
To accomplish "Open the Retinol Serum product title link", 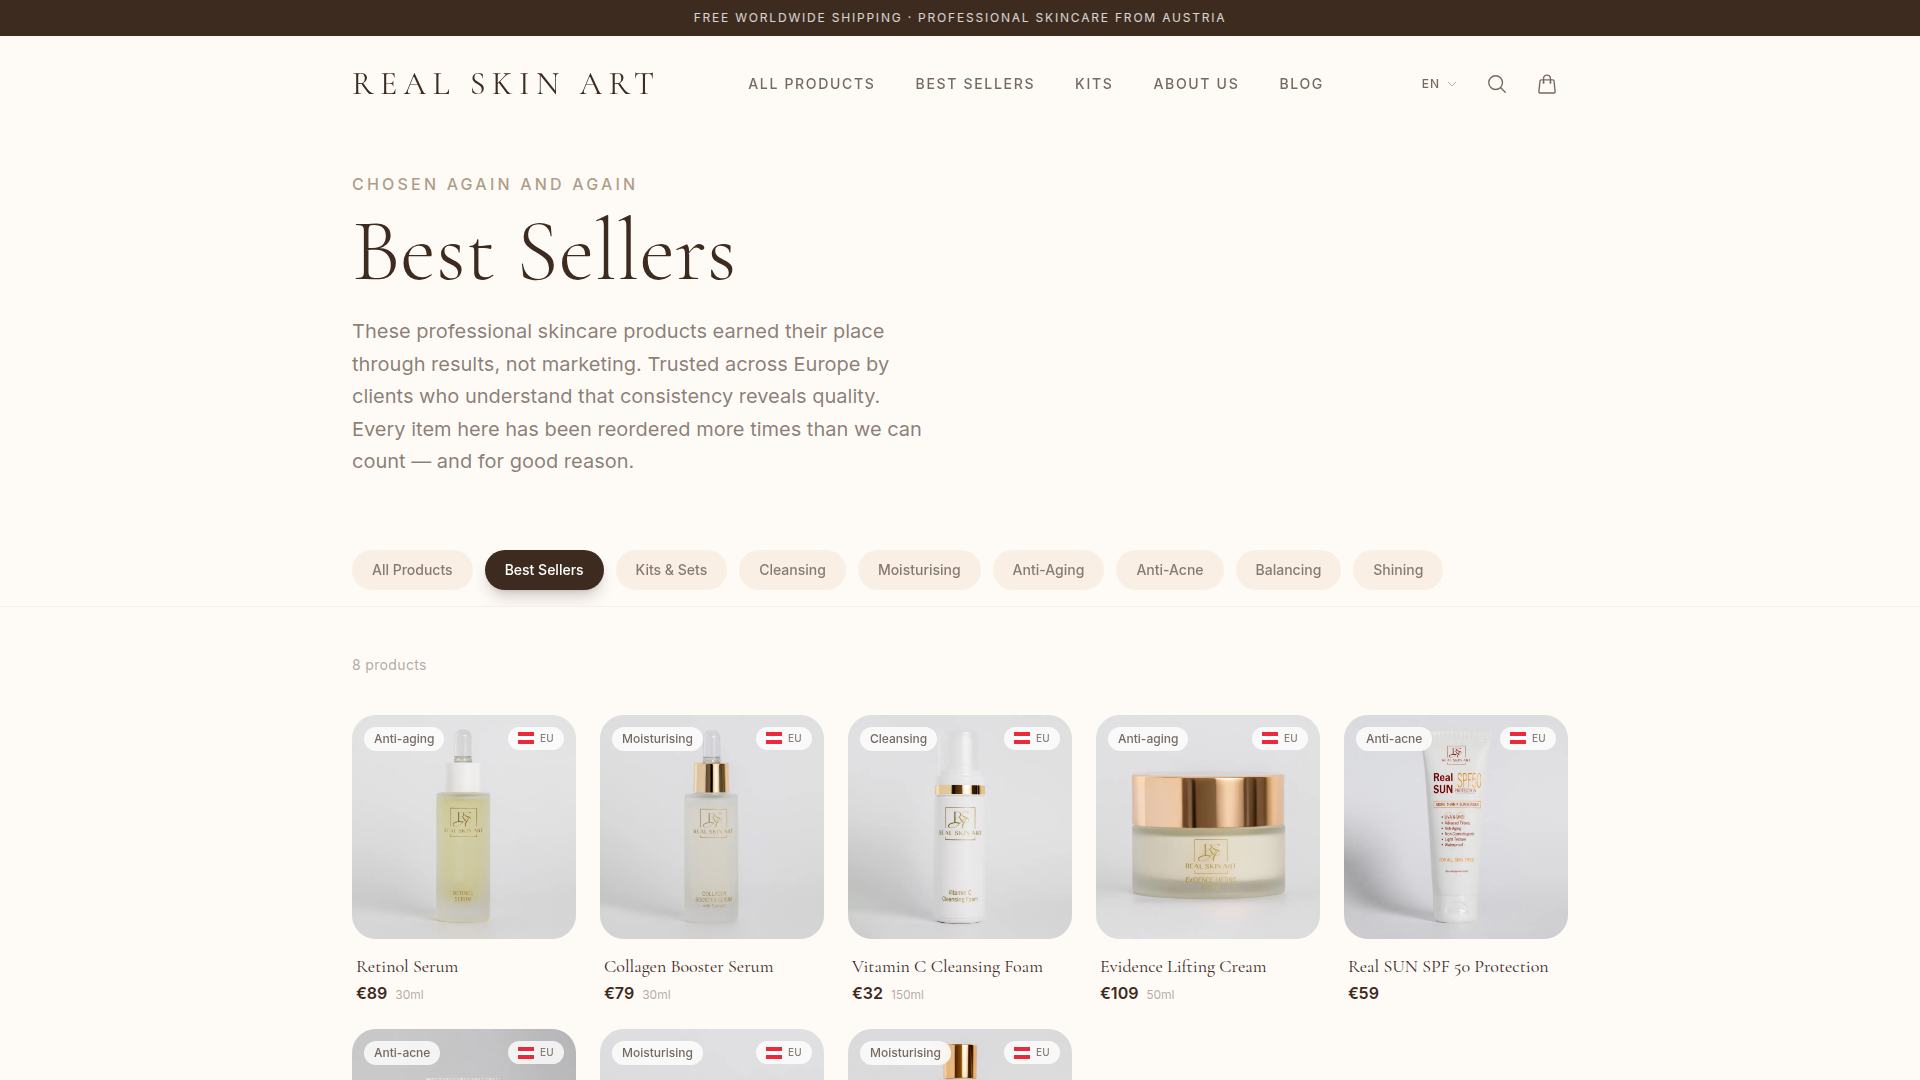I will tap(407, 966).
